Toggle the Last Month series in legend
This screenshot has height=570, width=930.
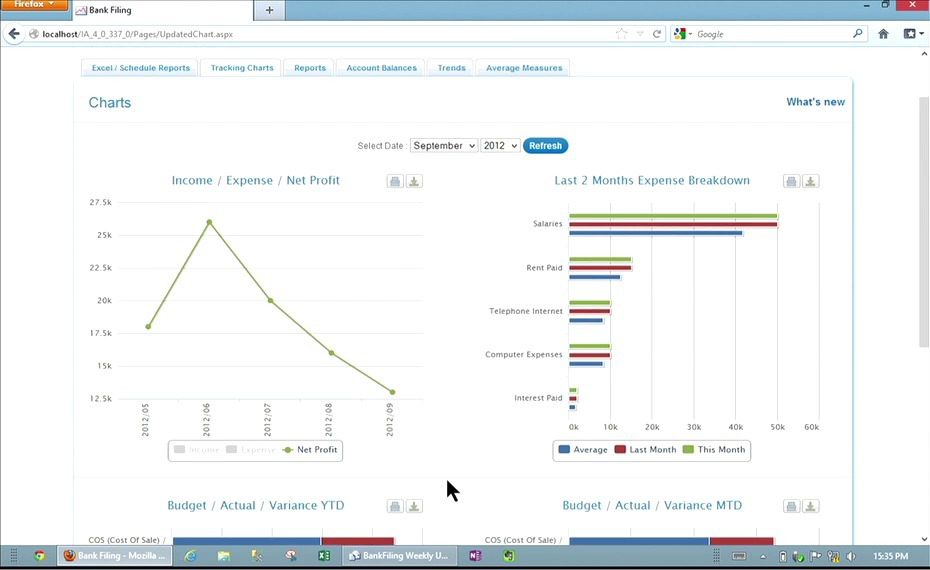coord(645,450)
